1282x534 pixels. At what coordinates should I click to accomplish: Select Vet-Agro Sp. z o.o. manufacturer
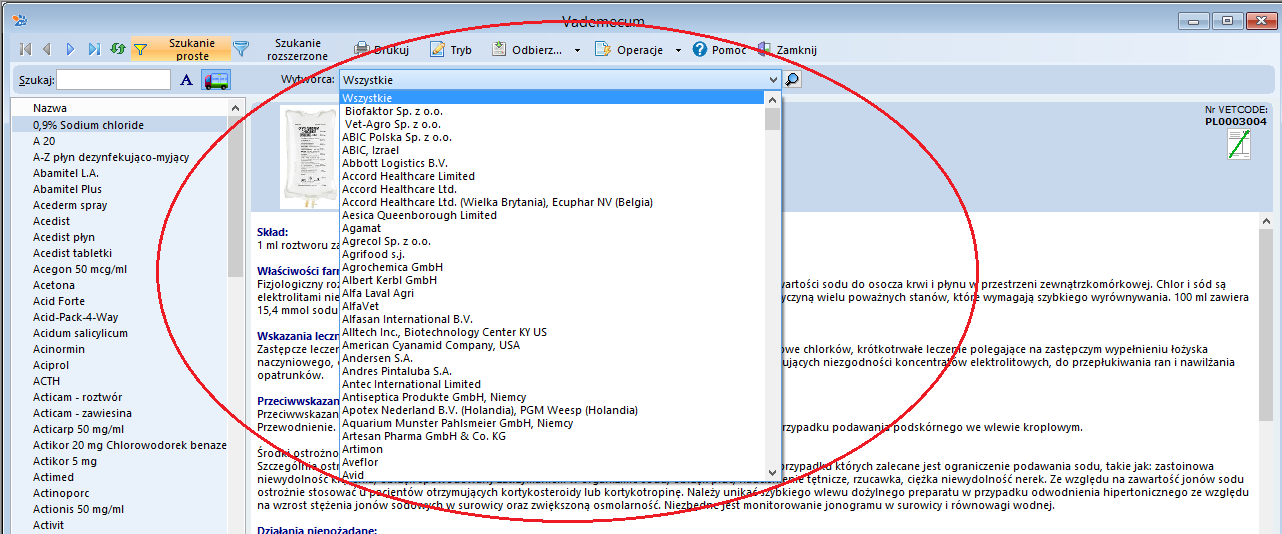coord(553,124)
